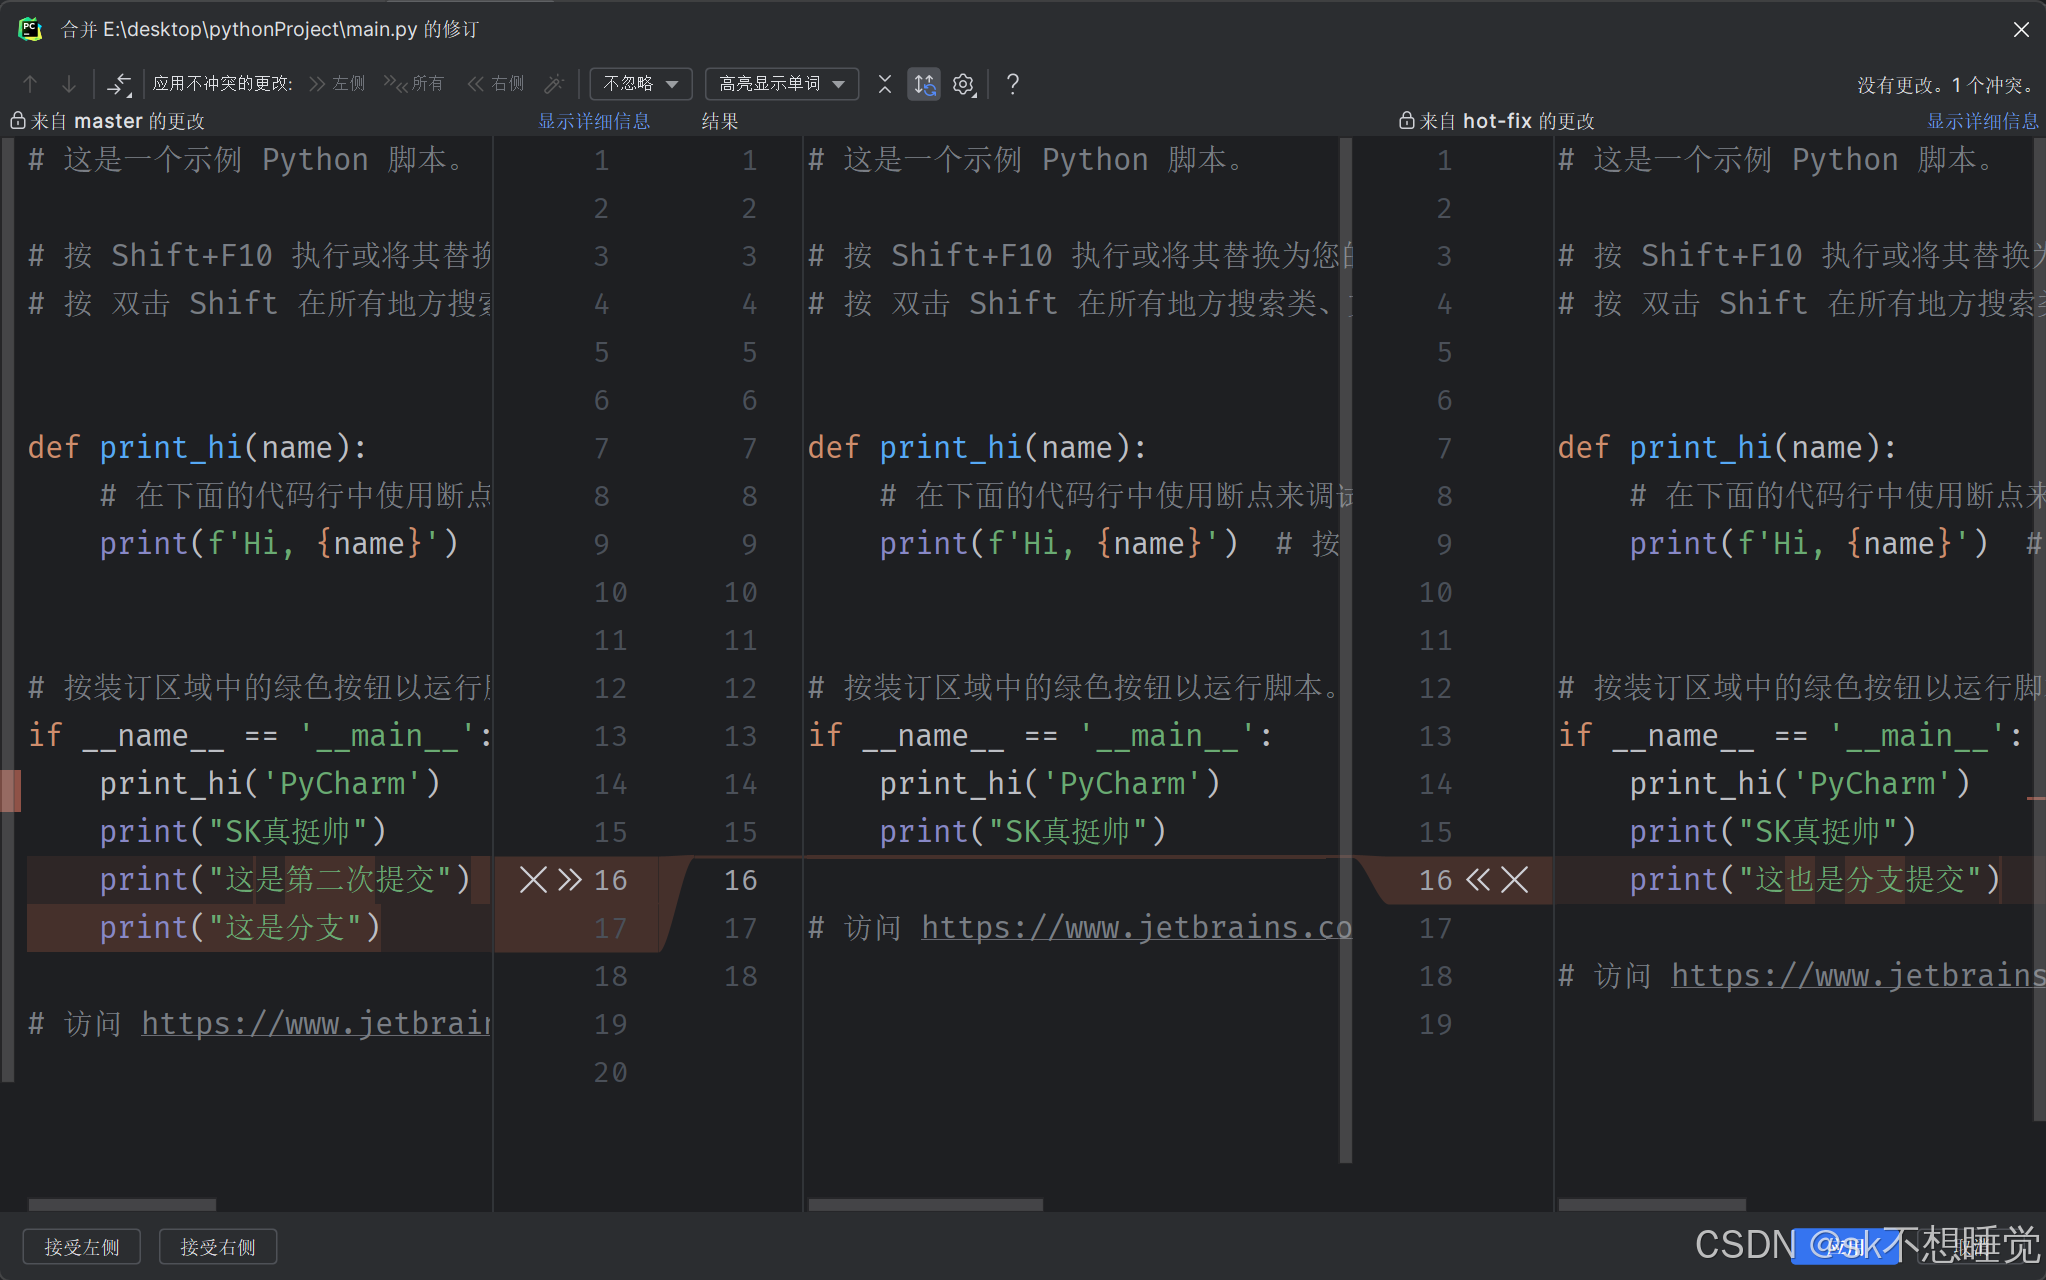The height and width of the screenshot is (1280, 2046).
Task: Click 显示详细信息 link for master changes
Action: [x=594, y=121]
